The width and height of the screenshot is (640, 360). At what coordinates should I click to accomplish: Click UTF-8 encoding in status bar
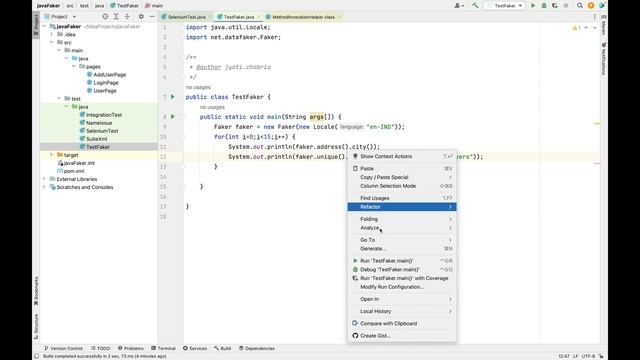tap(588, 356)
